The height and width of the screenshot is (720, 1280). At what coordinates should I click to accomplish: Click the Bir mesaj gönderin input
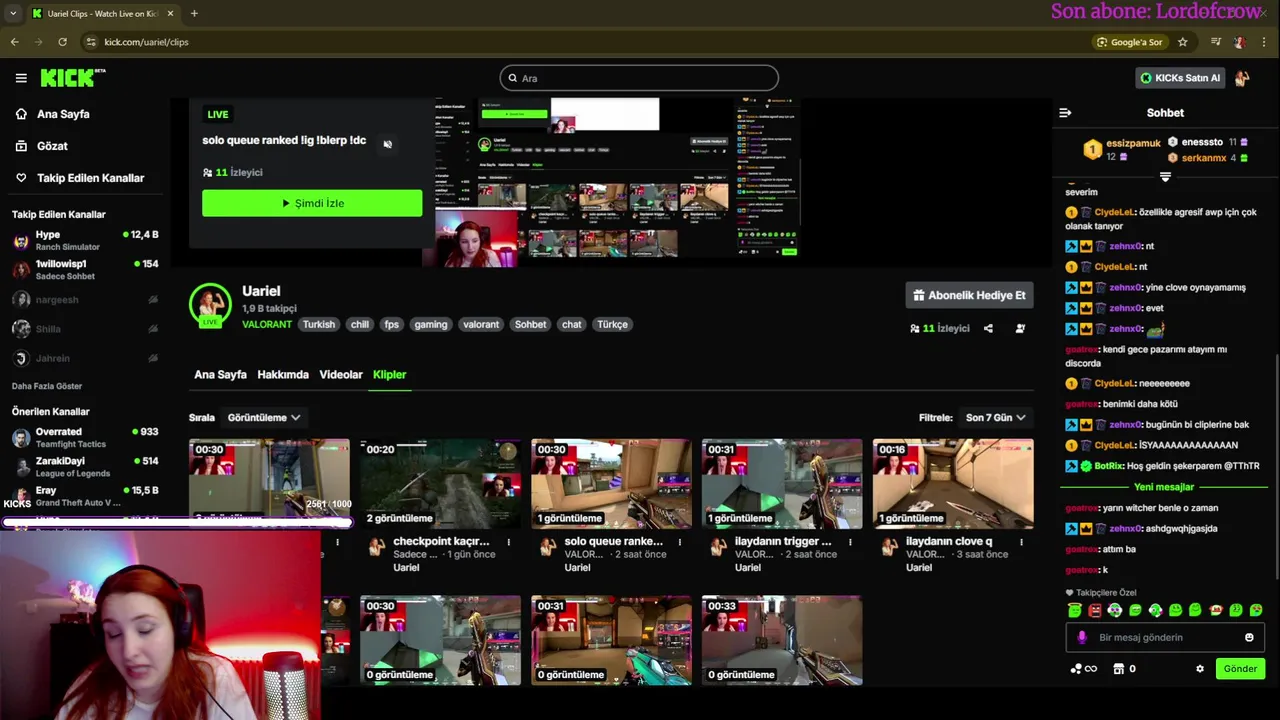click(1166, 637)
